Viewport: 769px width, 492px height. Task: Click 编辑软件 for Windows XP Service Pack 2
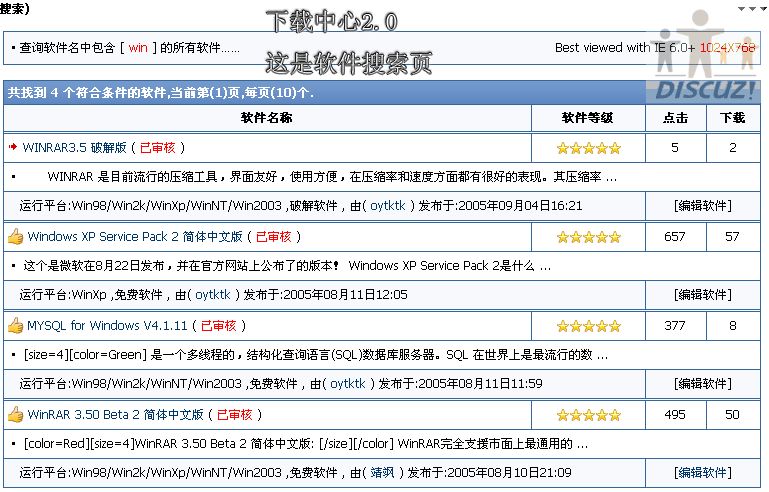coord(703,294)
